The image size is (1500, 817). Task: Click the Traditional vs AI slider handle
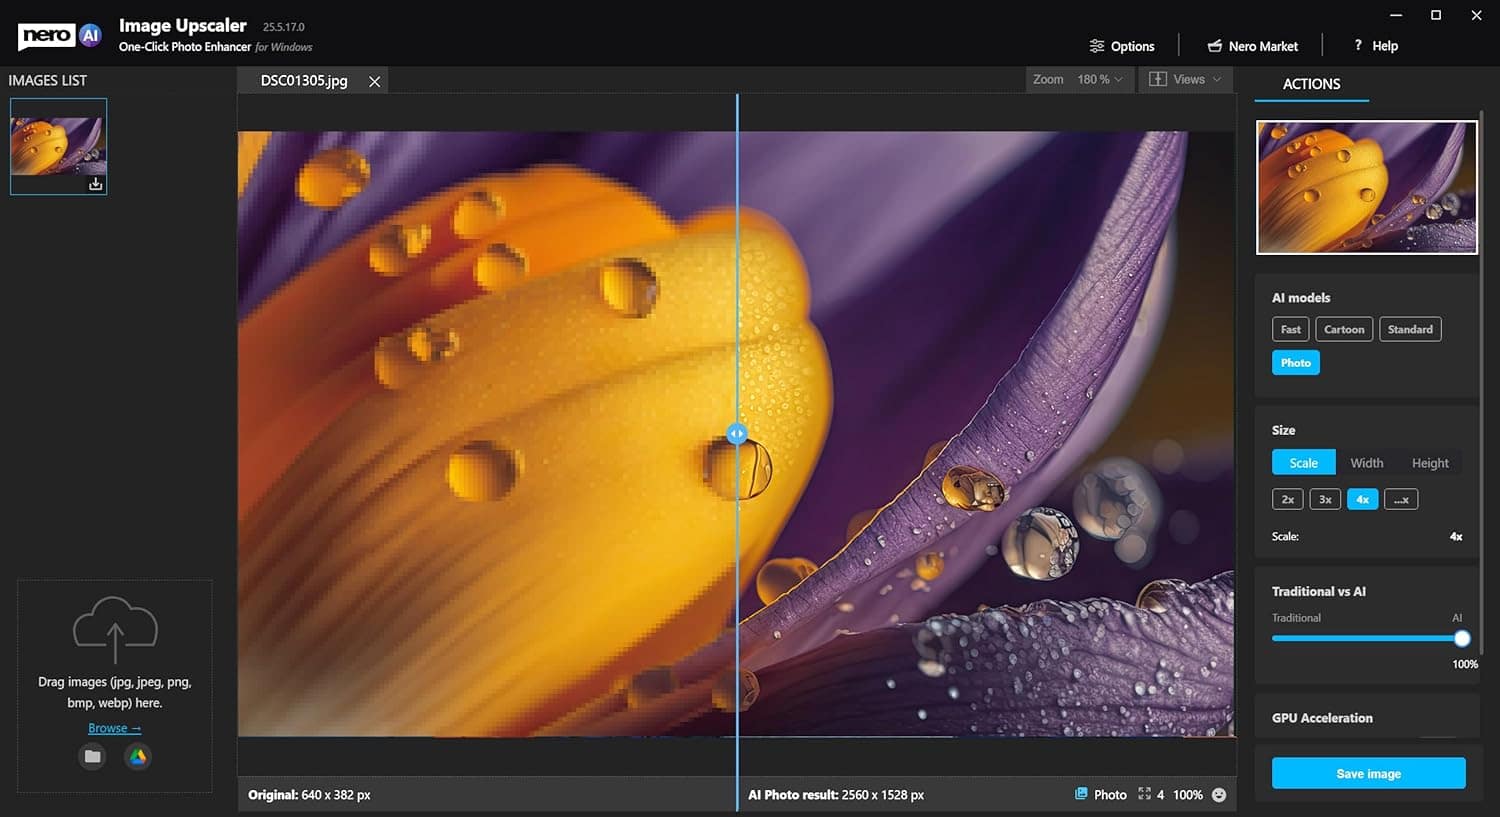[x=1462, y=639]
